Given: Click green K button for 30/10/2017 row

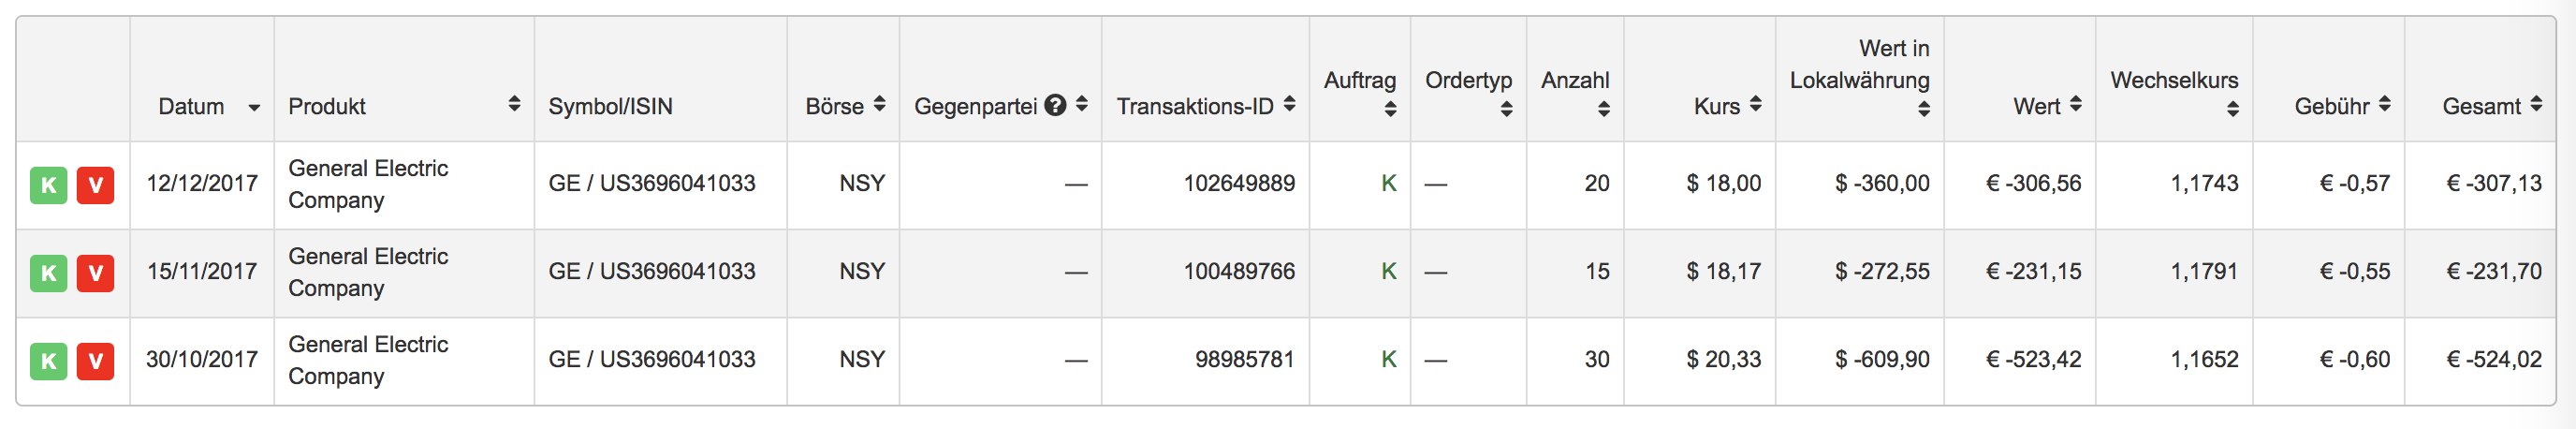Looking at the screenshot, I should coord(49,361).
